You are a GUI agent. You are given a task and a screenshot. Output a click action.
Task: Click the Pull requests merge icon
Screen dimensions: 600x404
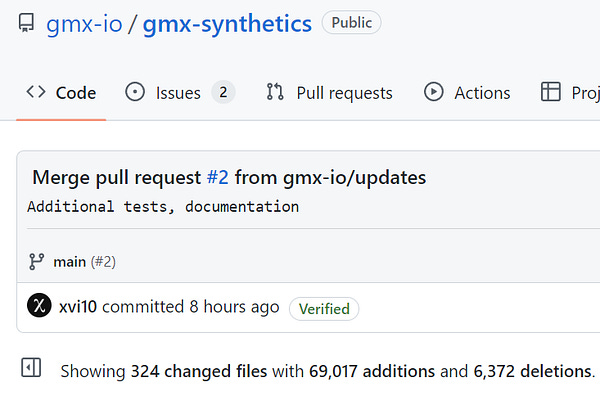275,92
